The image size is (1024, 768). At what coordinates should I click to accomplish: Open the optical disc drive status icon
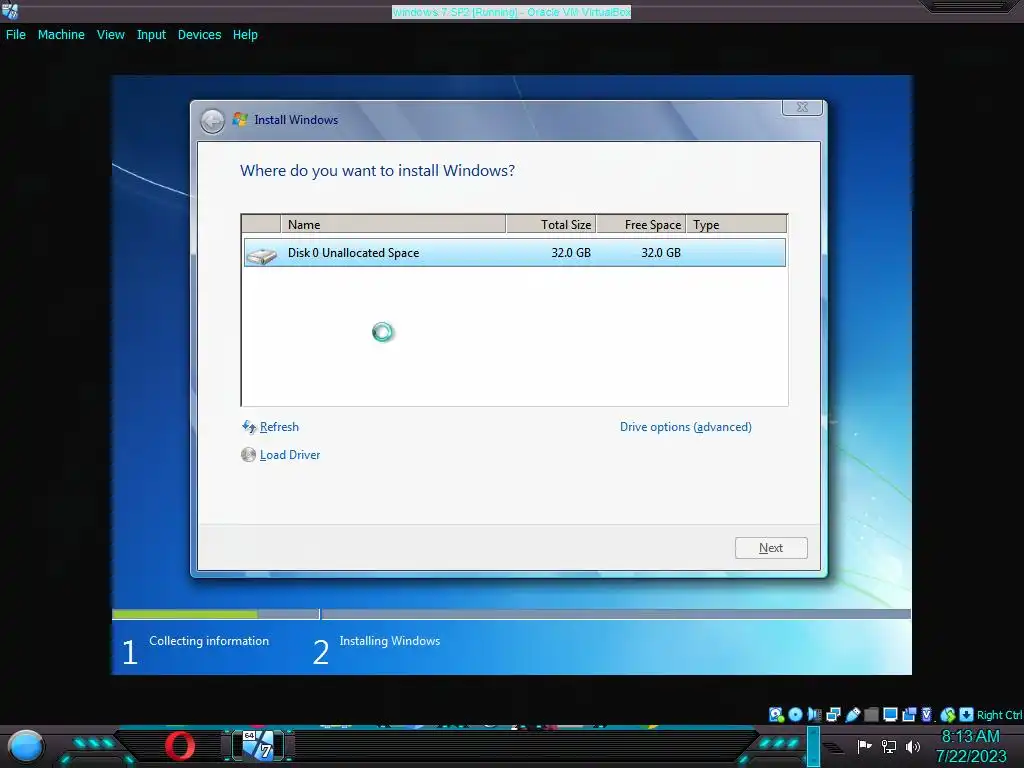tap(795, 714)
